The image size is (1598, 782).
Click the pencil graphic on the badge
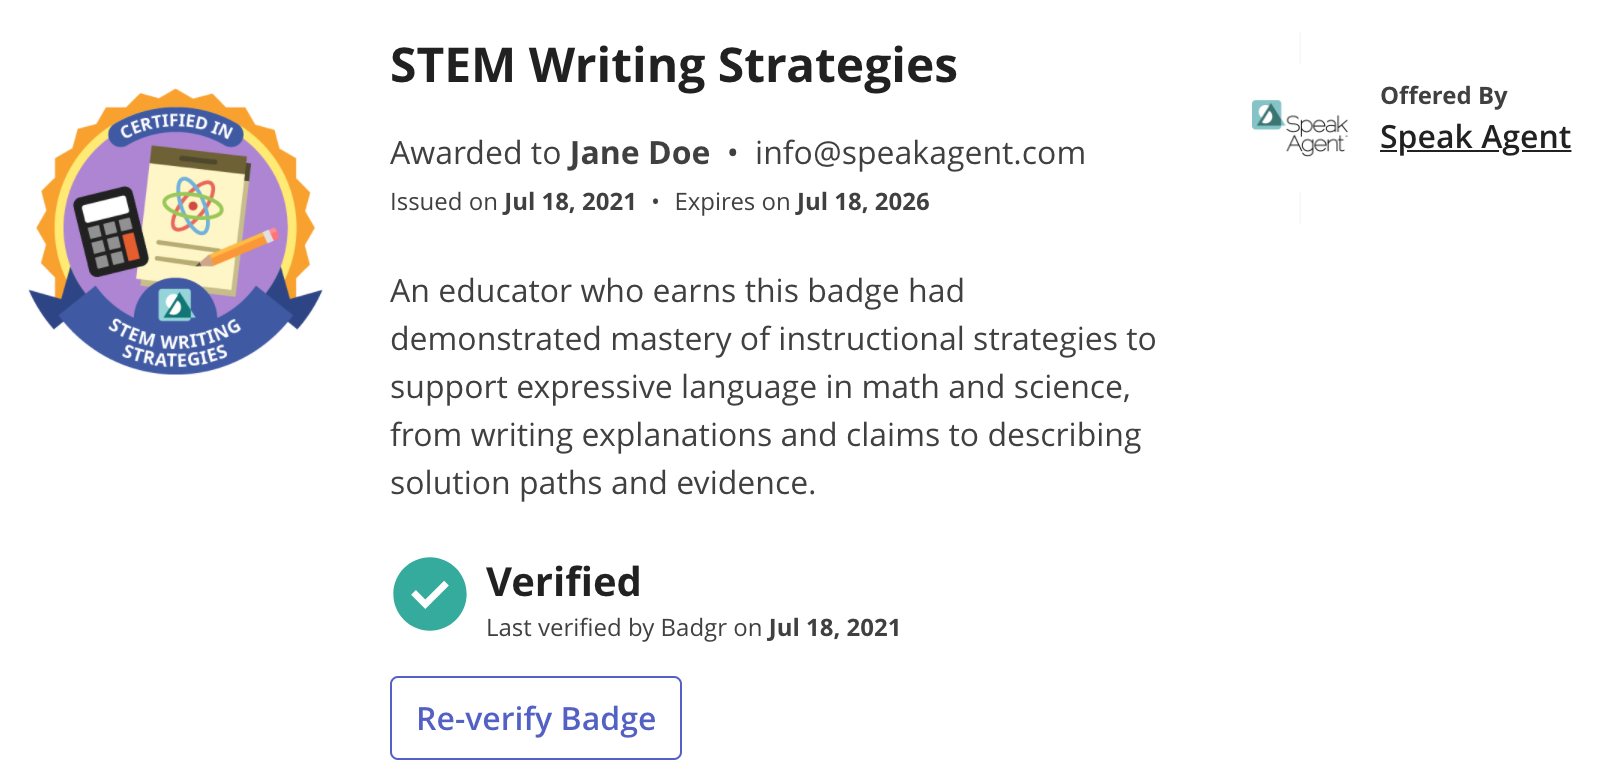(x=238, y=247)
